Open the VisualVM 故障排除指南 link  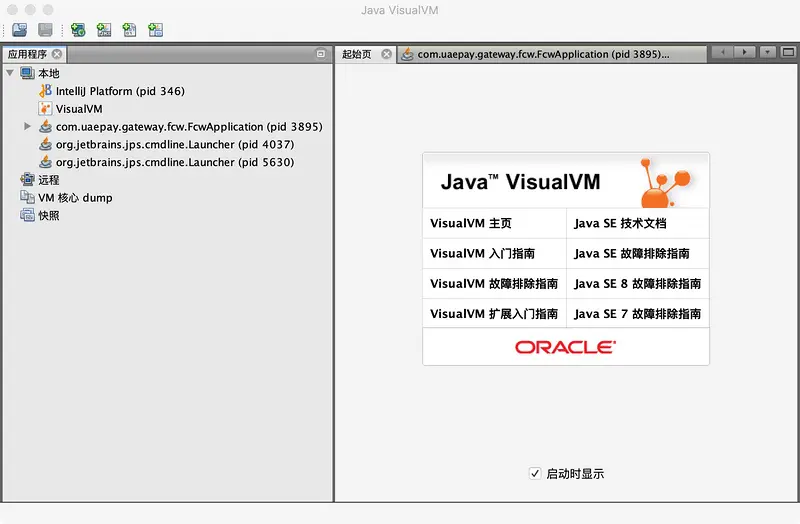pyautogui.click(x=494, y=284)
